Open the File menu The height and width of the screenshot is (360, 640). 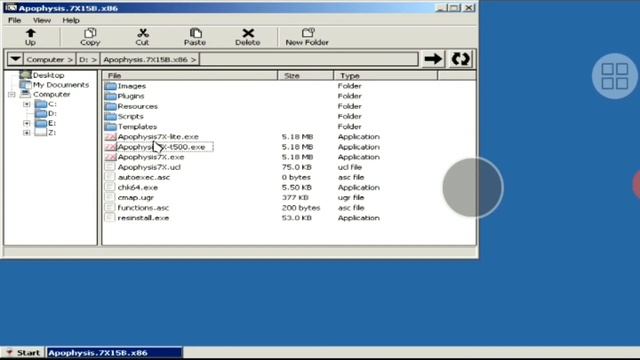[x=14, y=20]
